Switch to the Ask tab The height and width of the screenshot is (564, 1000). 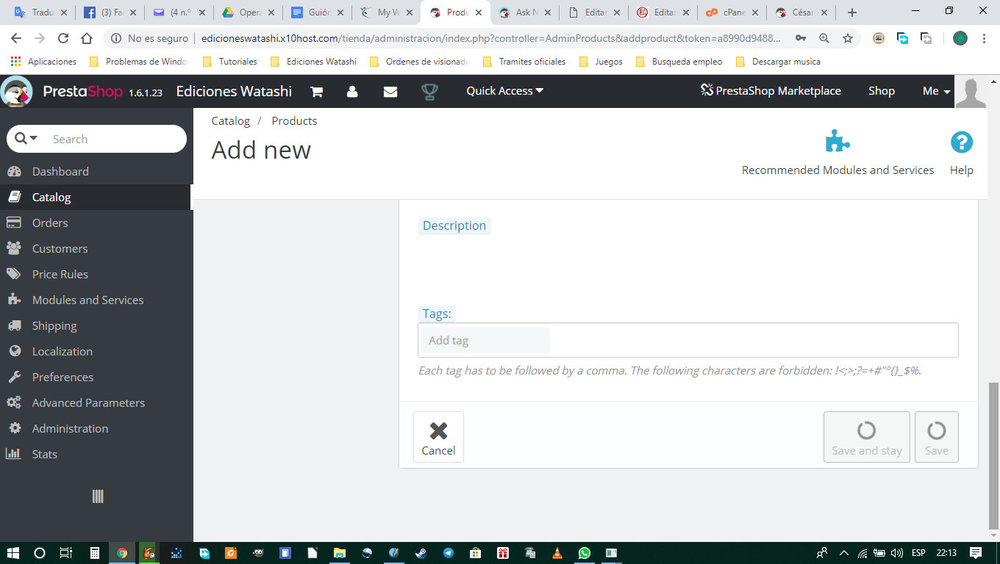pos(524,12)
